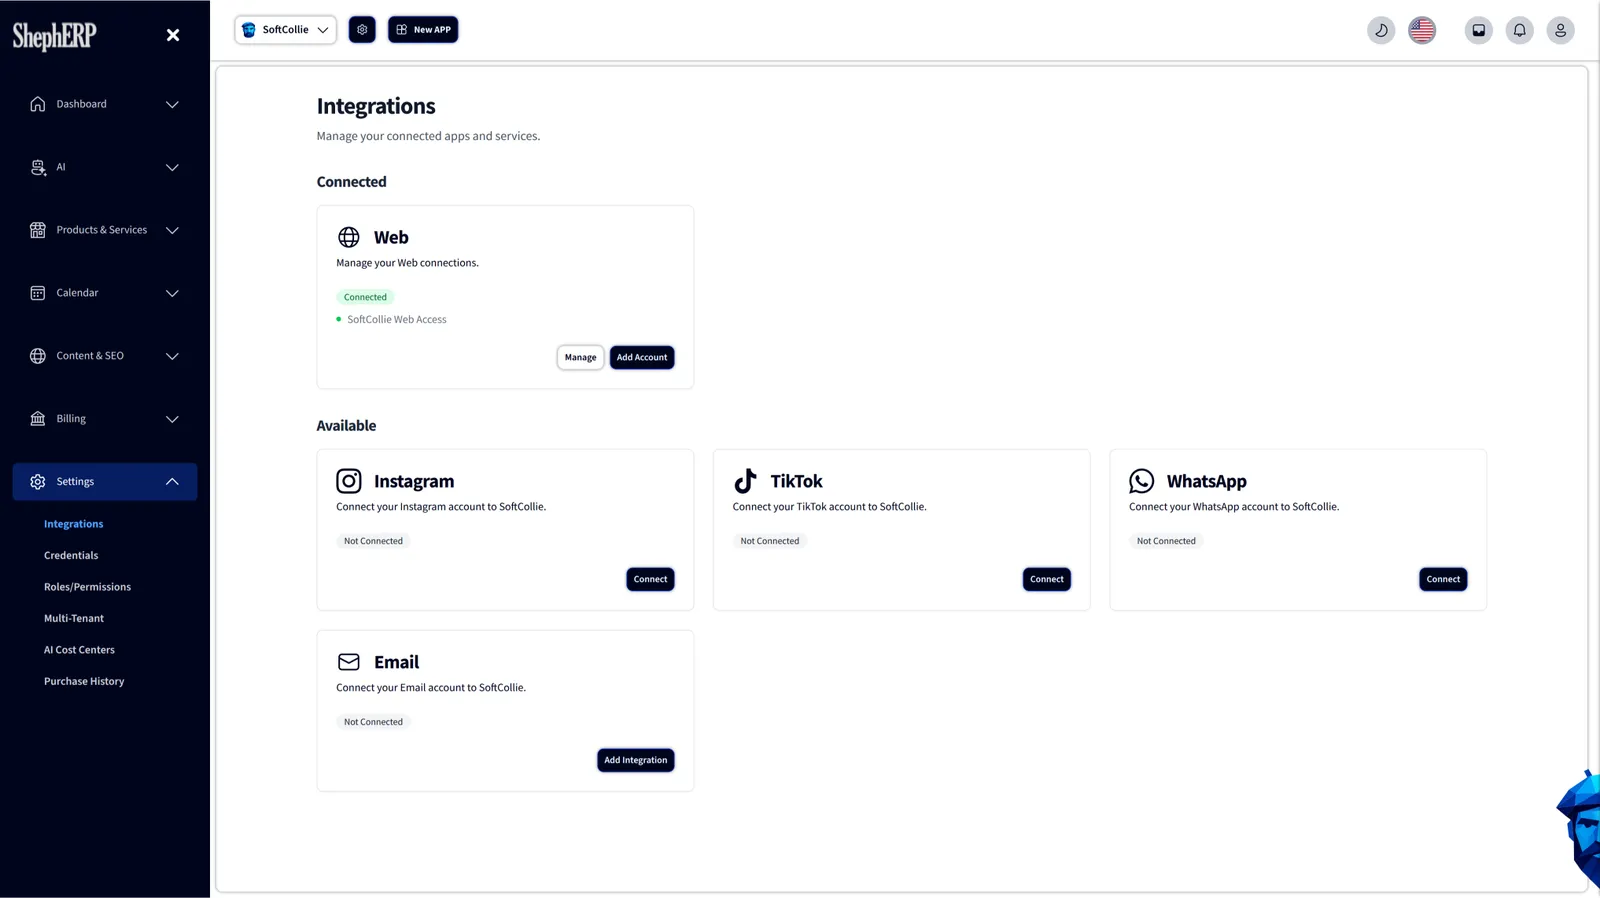
Task: Click Connect on the TikTok card
Action: click(1047, 579)
